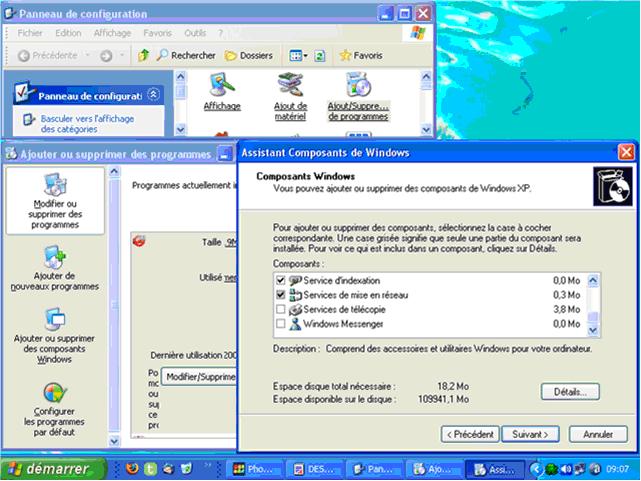Toggle the Windows Messenger checkbox
The image size is (641, 481).
pos(280,324)
